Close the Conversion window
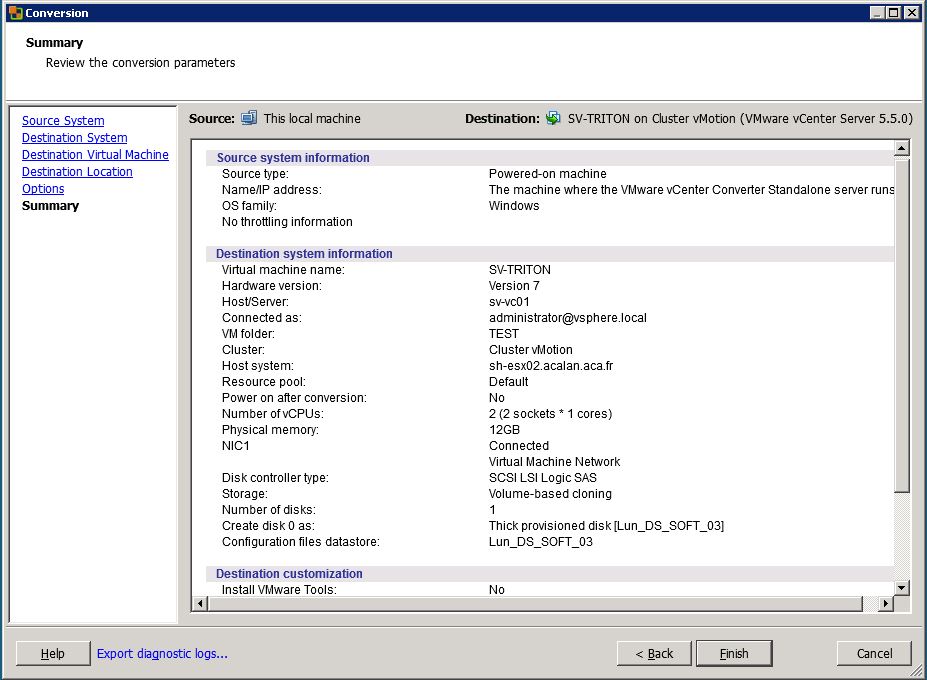The width and height of the screenshot is (927, 680). (912, 12)
